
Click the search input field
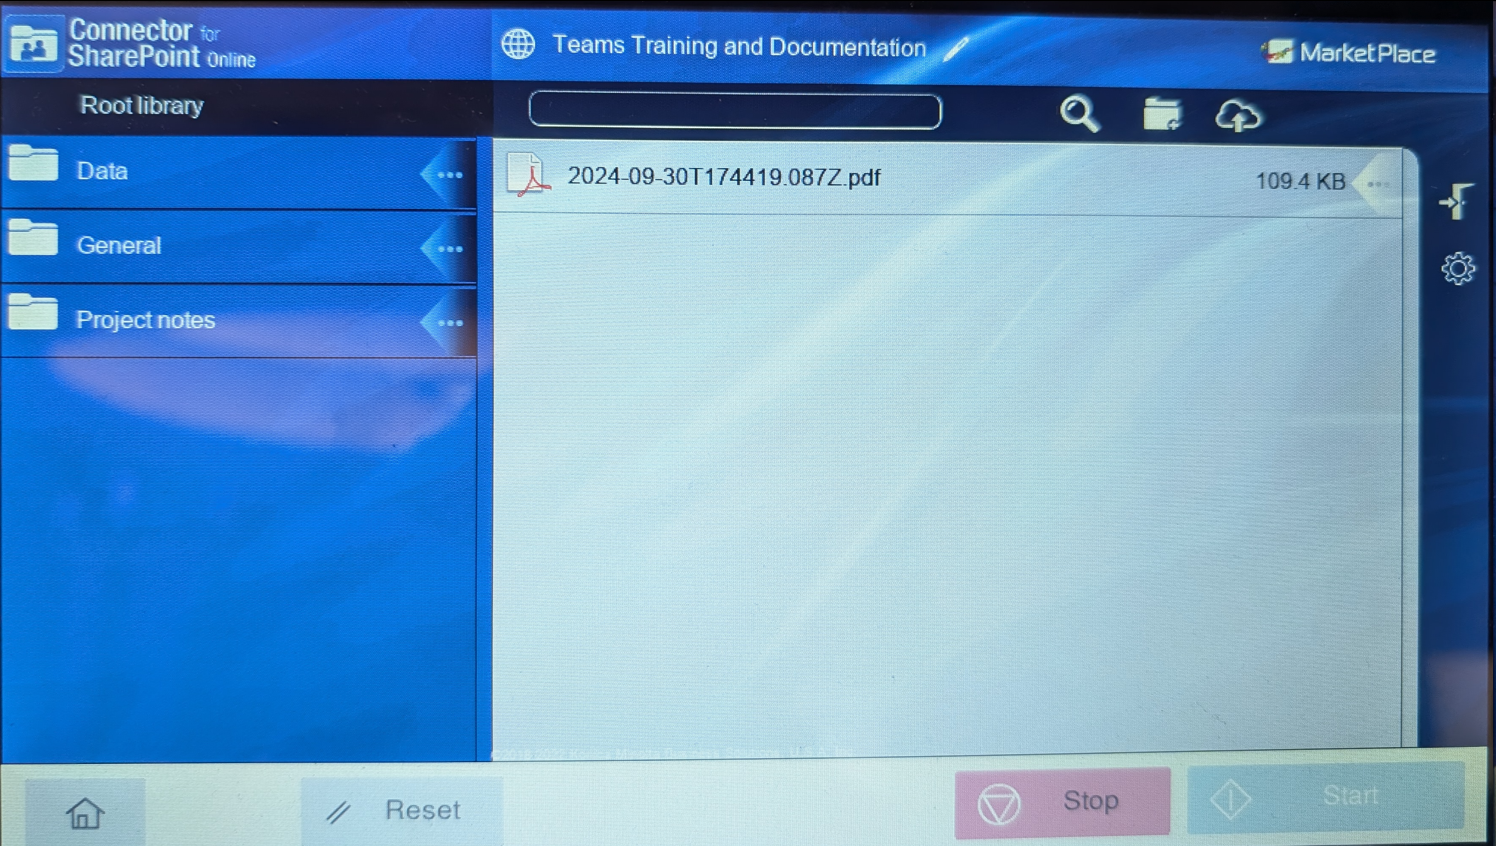[x=735, y=111]
